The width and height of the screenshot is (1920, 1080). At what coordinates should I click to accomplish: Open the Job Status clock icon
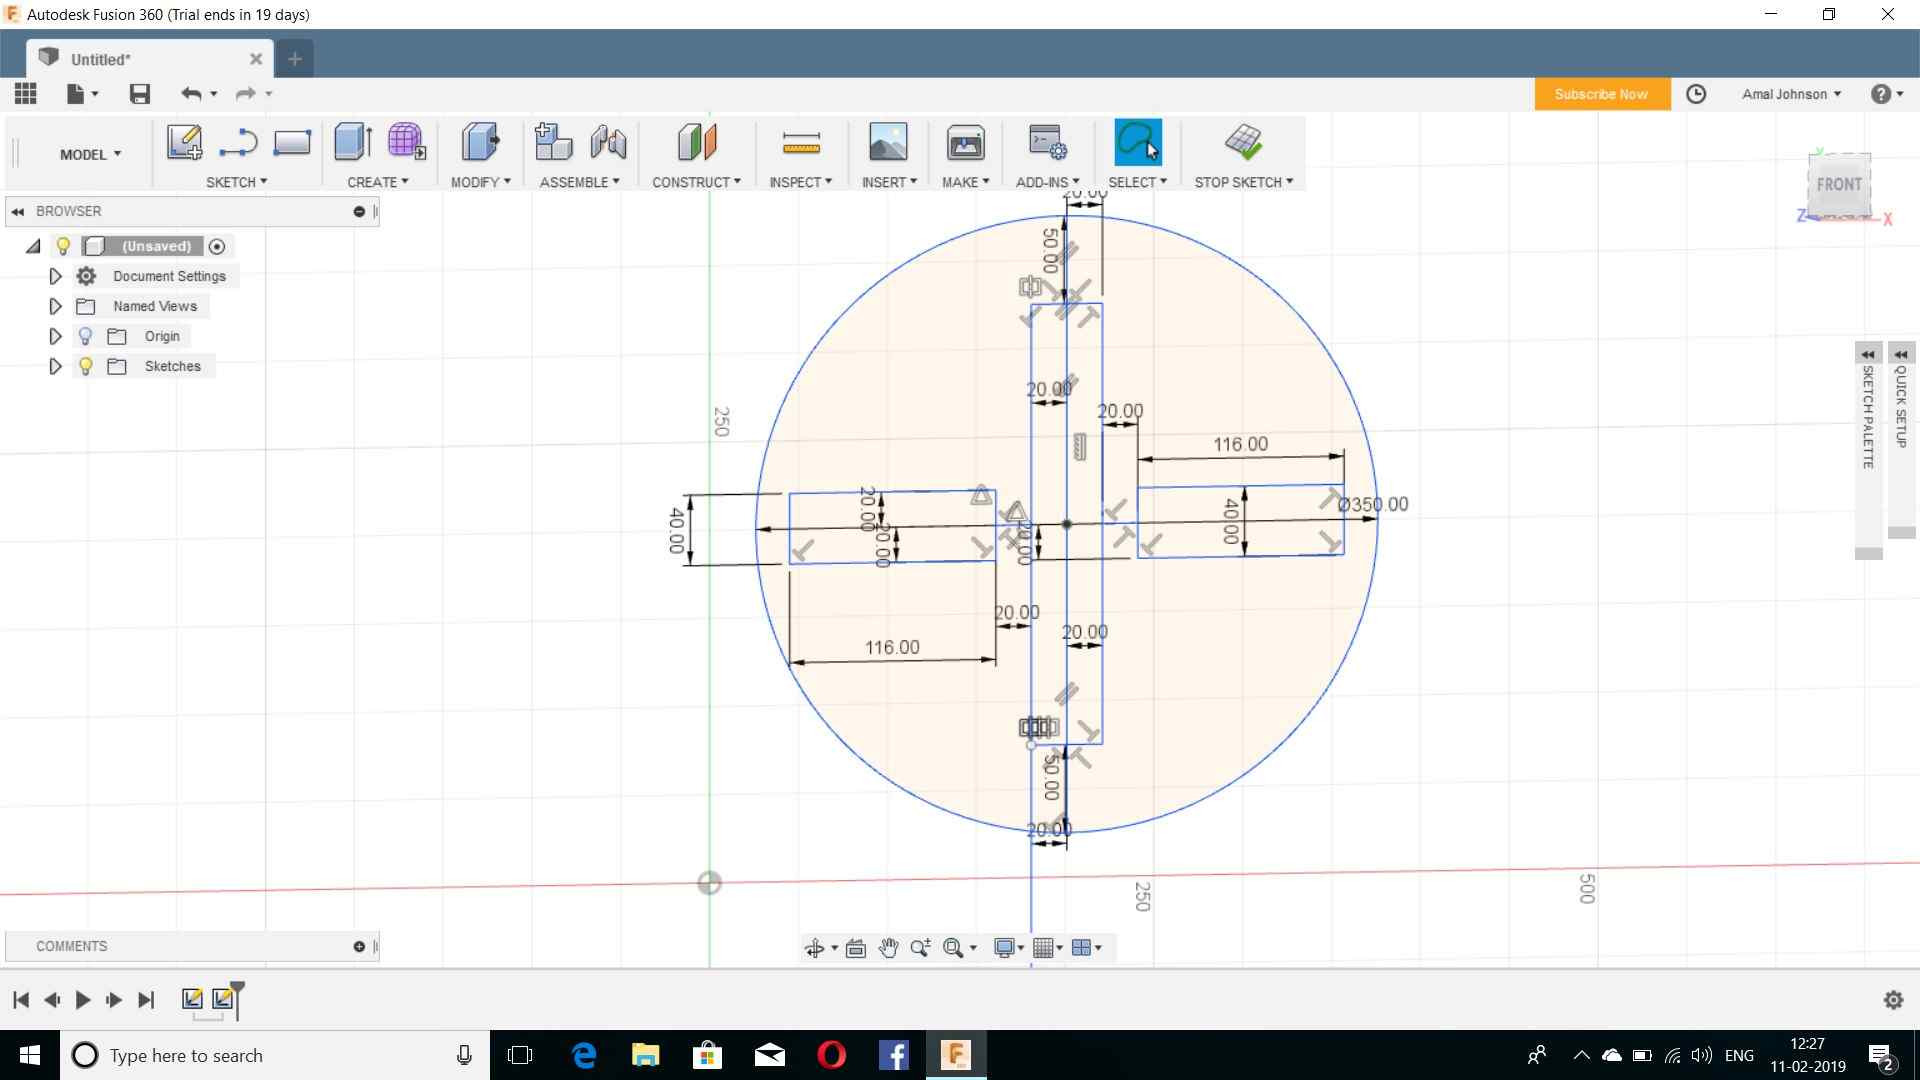pos(1696,94)
